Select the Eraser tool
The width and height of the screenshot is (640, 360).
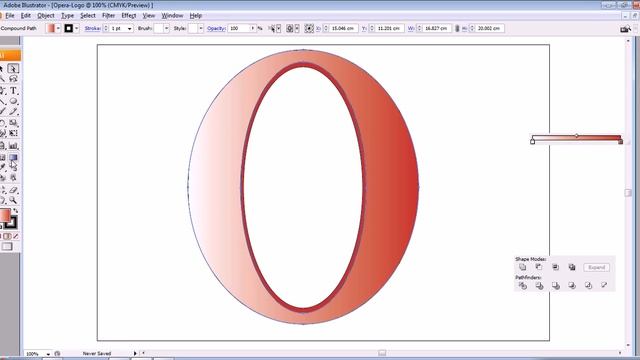(13, 190)
